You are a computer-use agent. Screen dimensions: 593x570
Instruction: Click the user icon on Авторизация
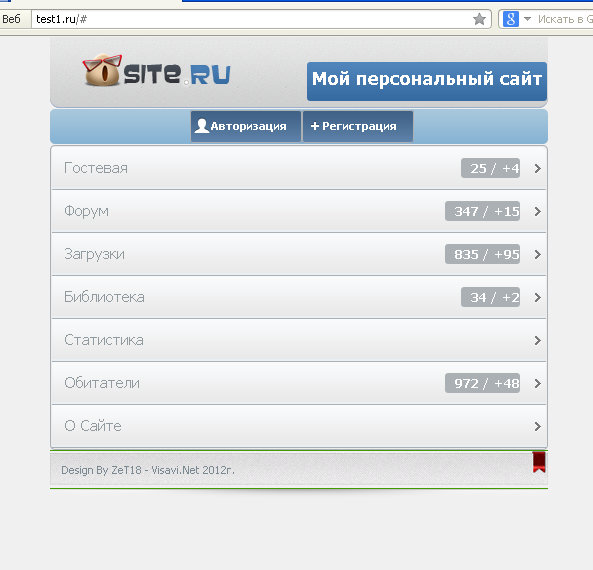[x=202, y=126]
